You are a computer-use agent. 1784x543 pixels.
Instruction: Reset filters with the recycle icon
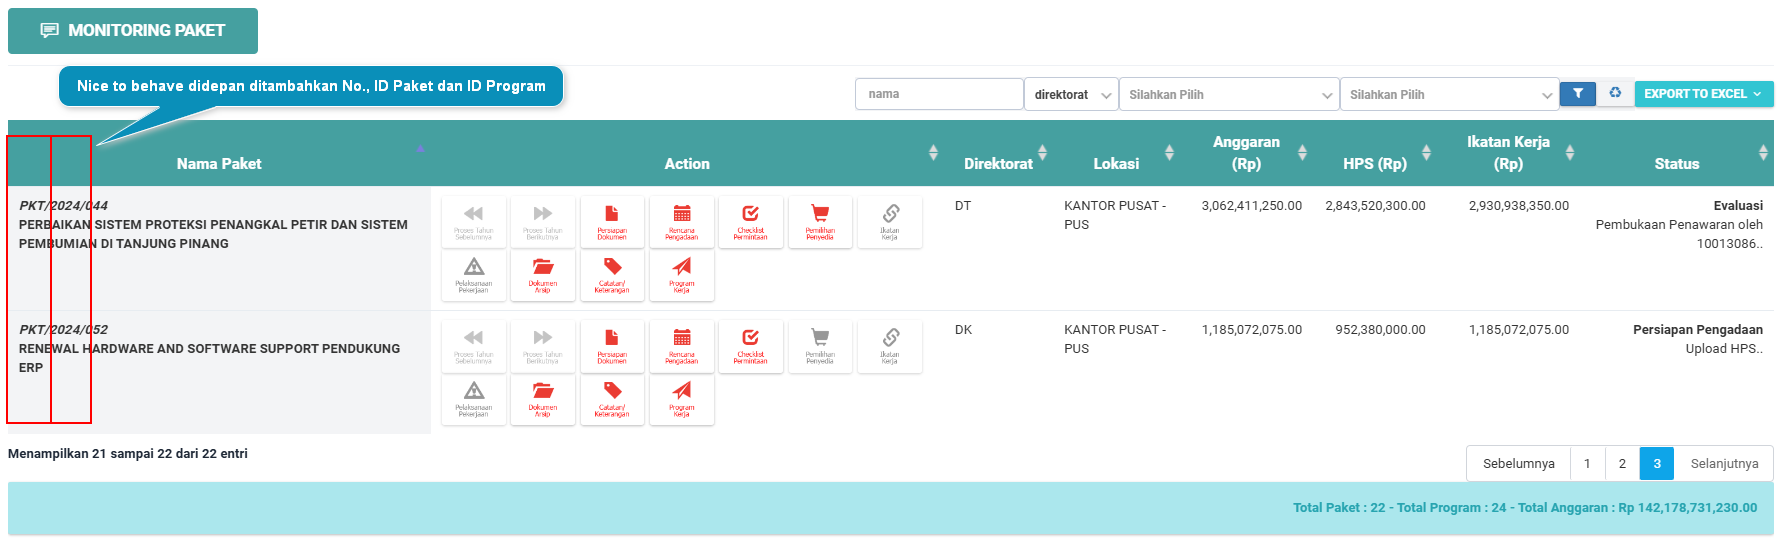click(1615, 94)
